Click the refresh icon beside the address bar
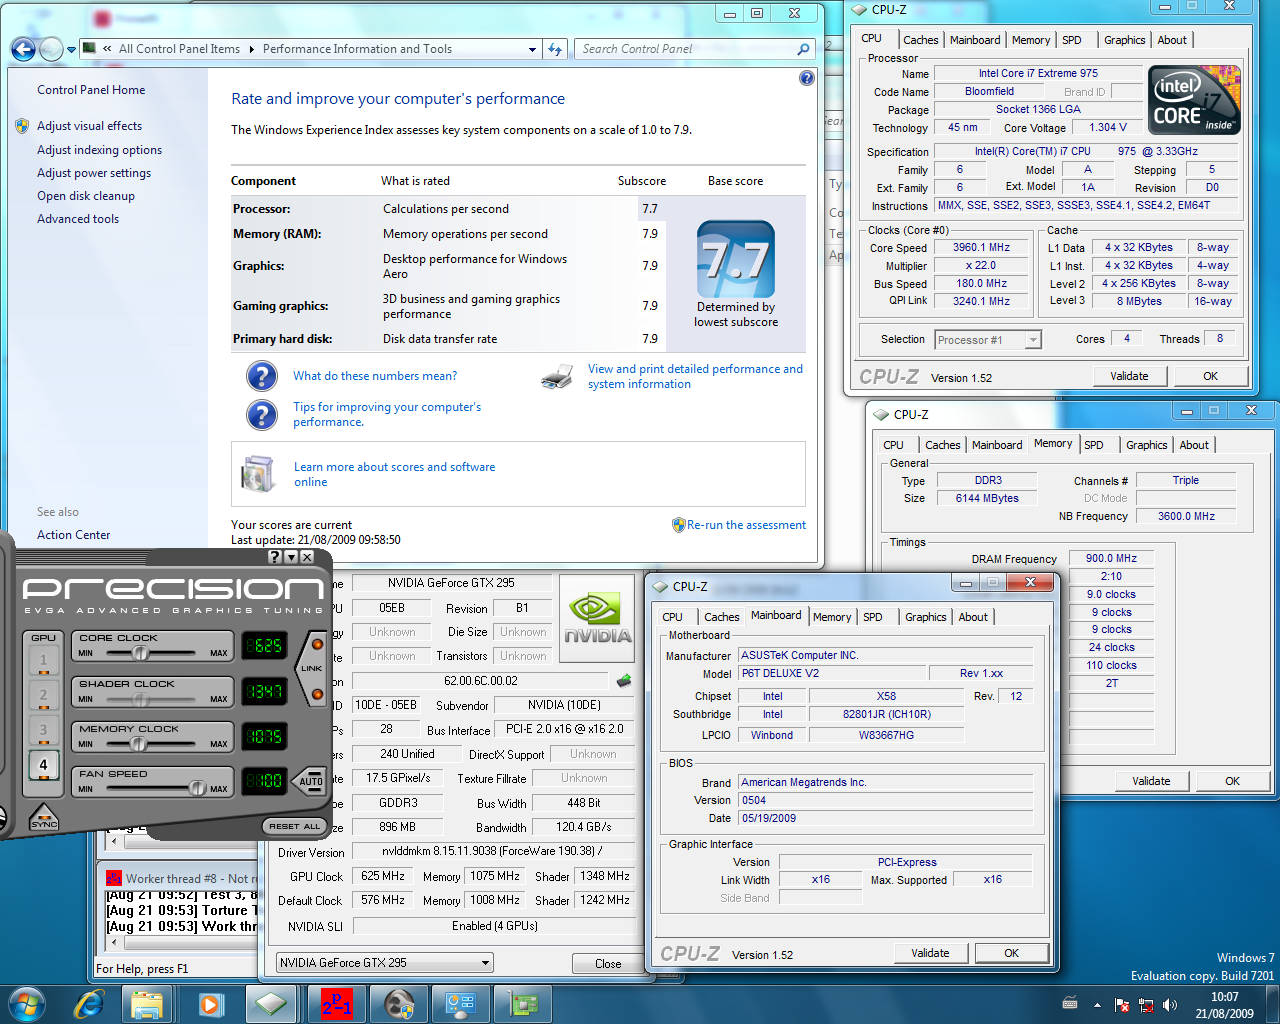Viewport: 1280px width, 1024px height. pyautogui.click(x=555, y=49)
